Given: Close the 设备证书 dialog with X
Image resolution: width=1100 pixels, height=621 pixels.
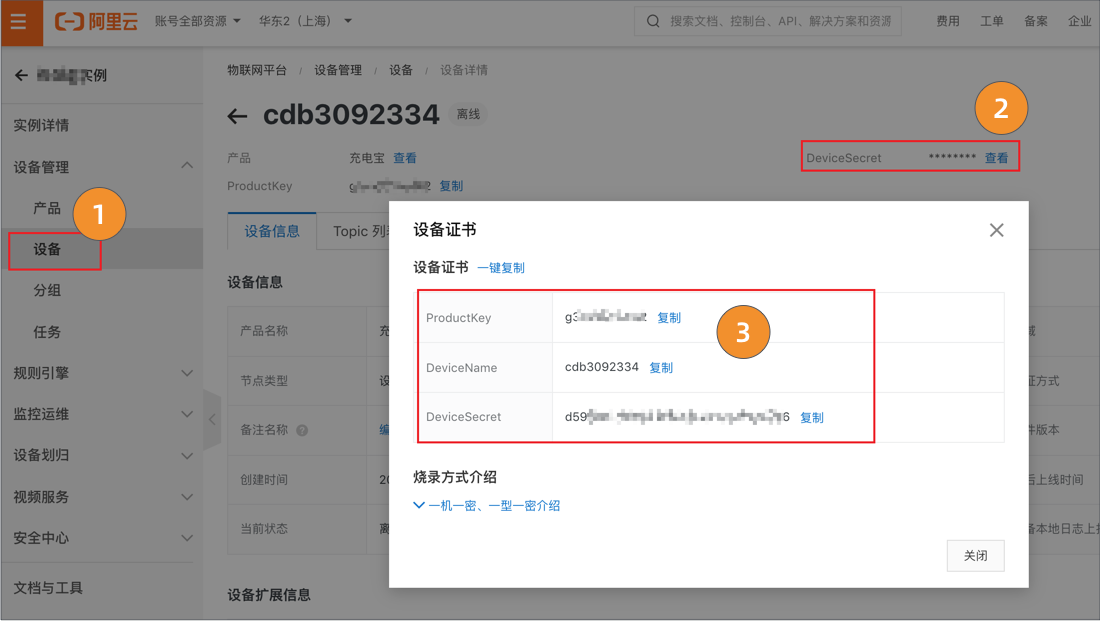Looking at the screenshot, I should (996, 230).
